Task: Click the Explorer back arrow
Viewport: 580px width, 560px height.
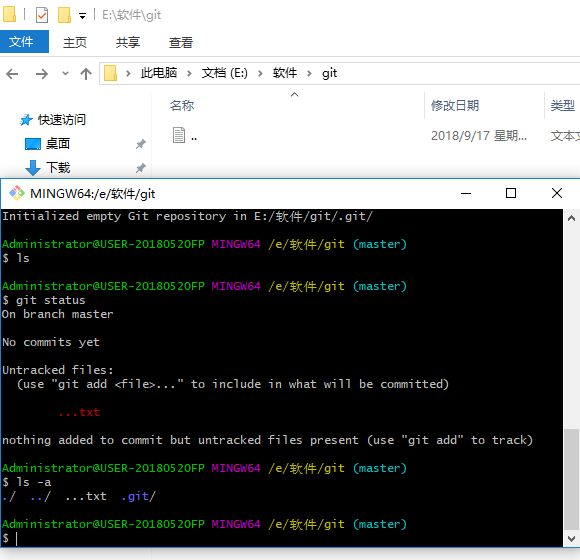Action: (x=12, y=74)
